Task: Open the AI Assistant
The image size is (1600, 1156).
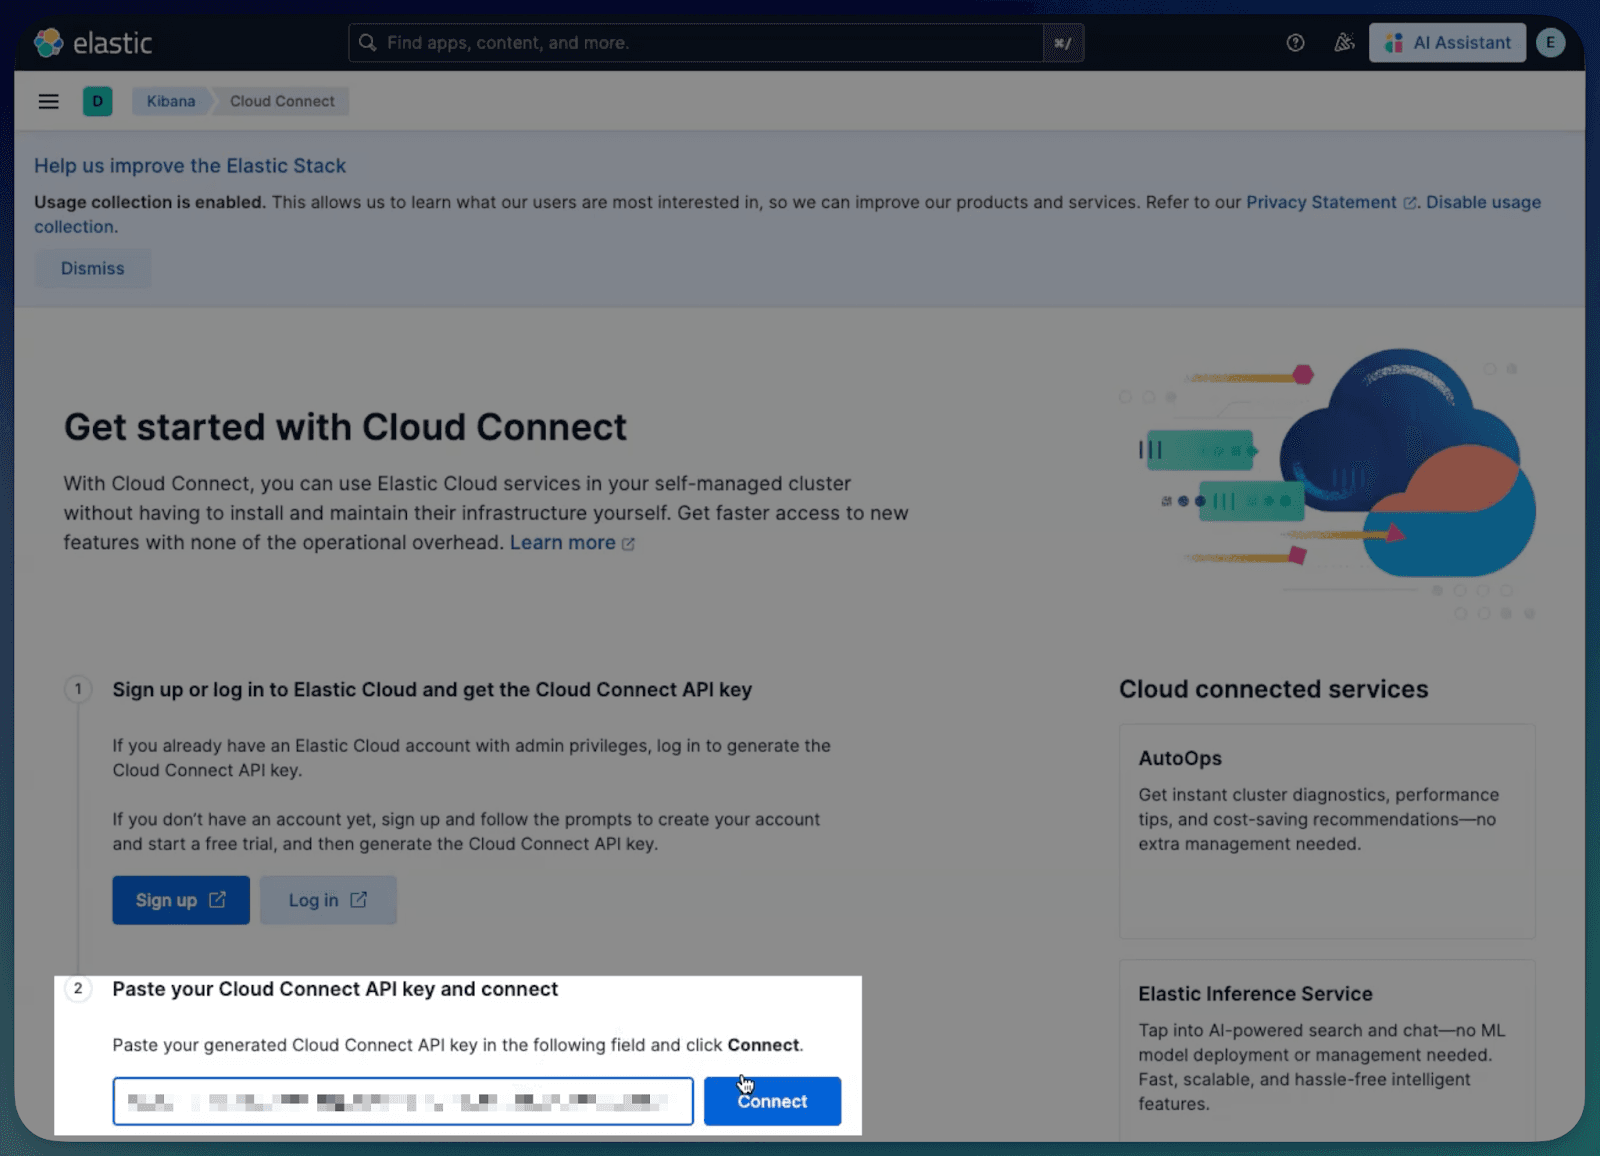Action: (1446, 42)
